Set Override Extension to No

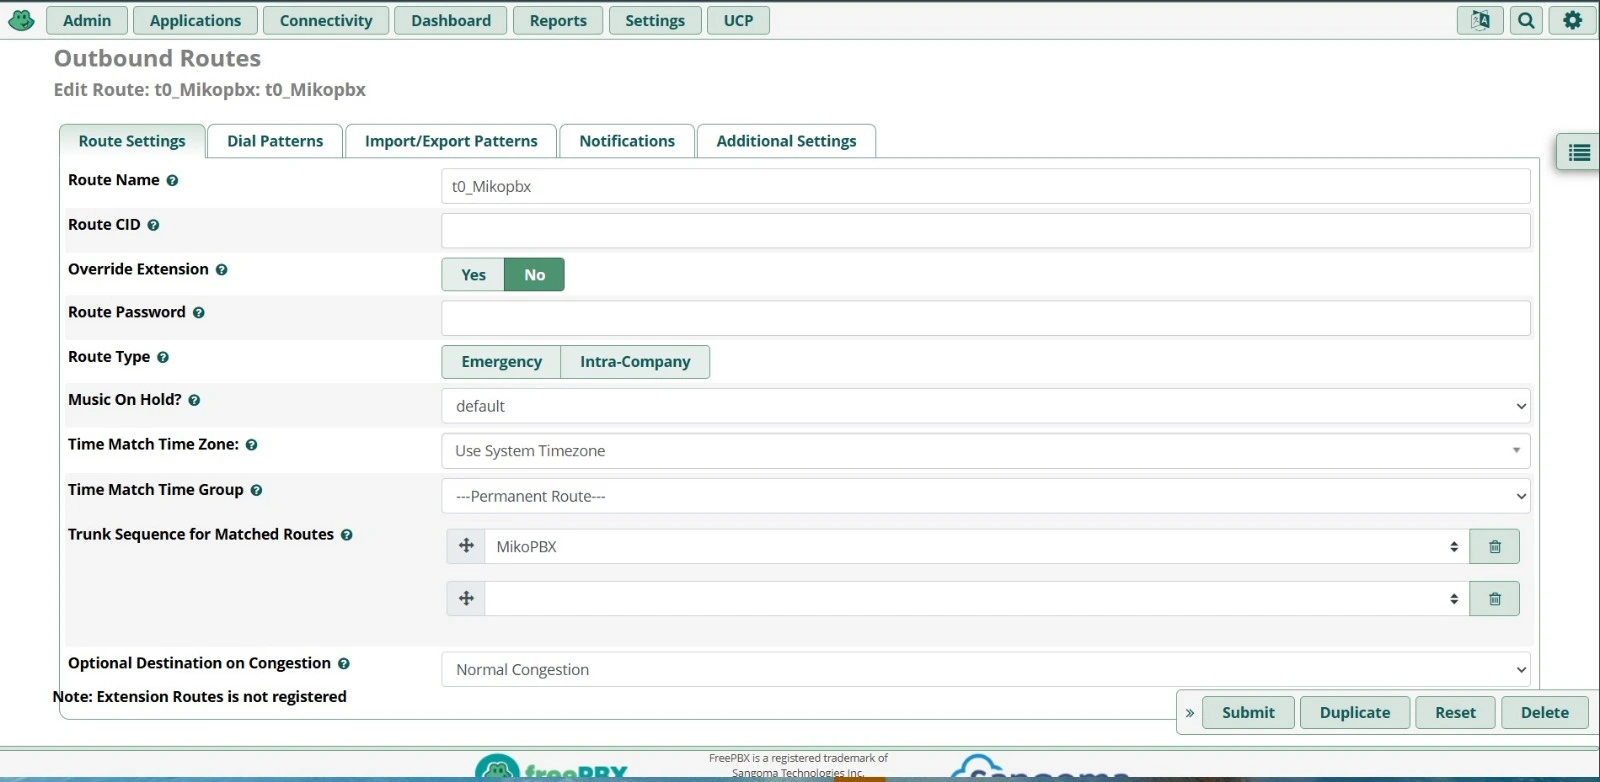coord(535,275)
